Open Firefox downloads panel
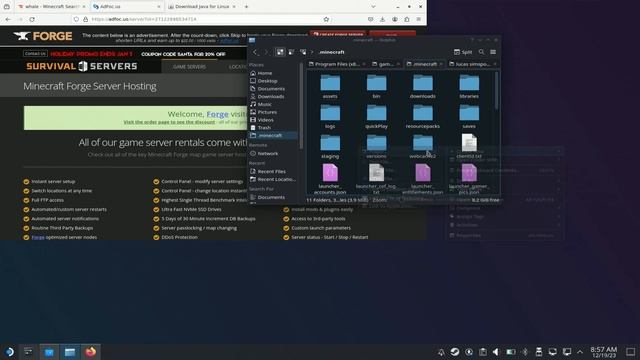The image size is (640, 360). tap(382, 19)
